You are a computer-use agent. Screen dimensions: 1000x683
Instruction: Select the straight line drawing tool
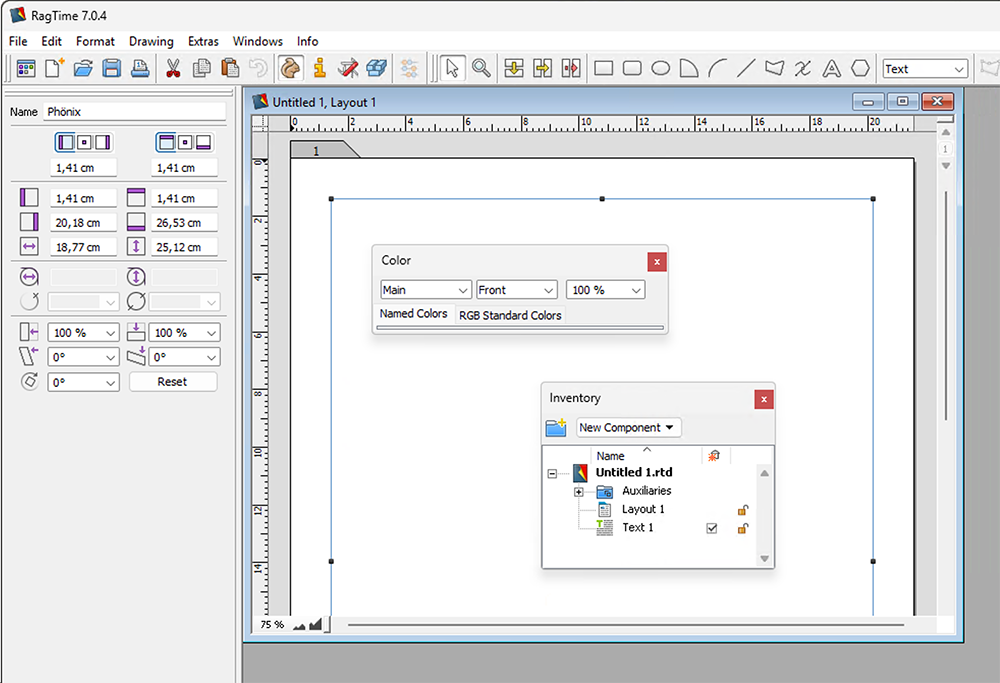(x=746, y=69)
